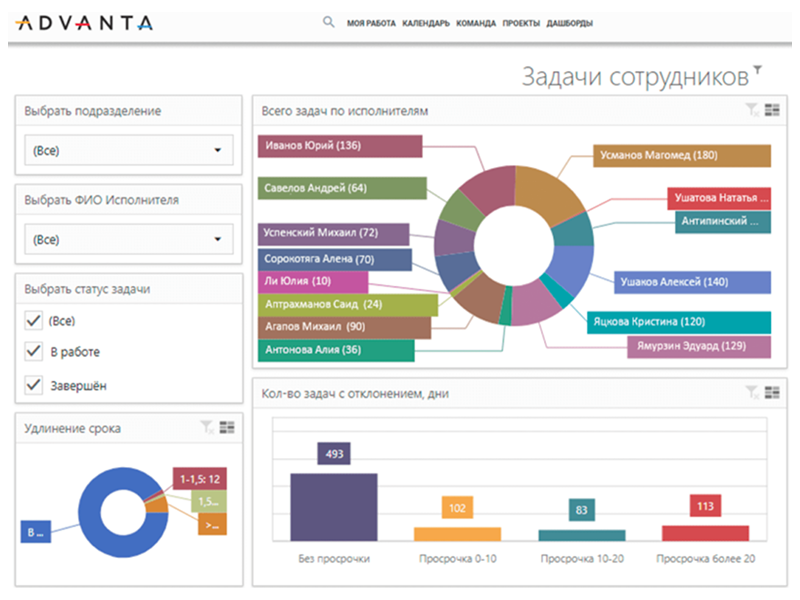The image size is (800, 600).
Task: Click the Без просрочки purple bar
Action: (334, 507)
